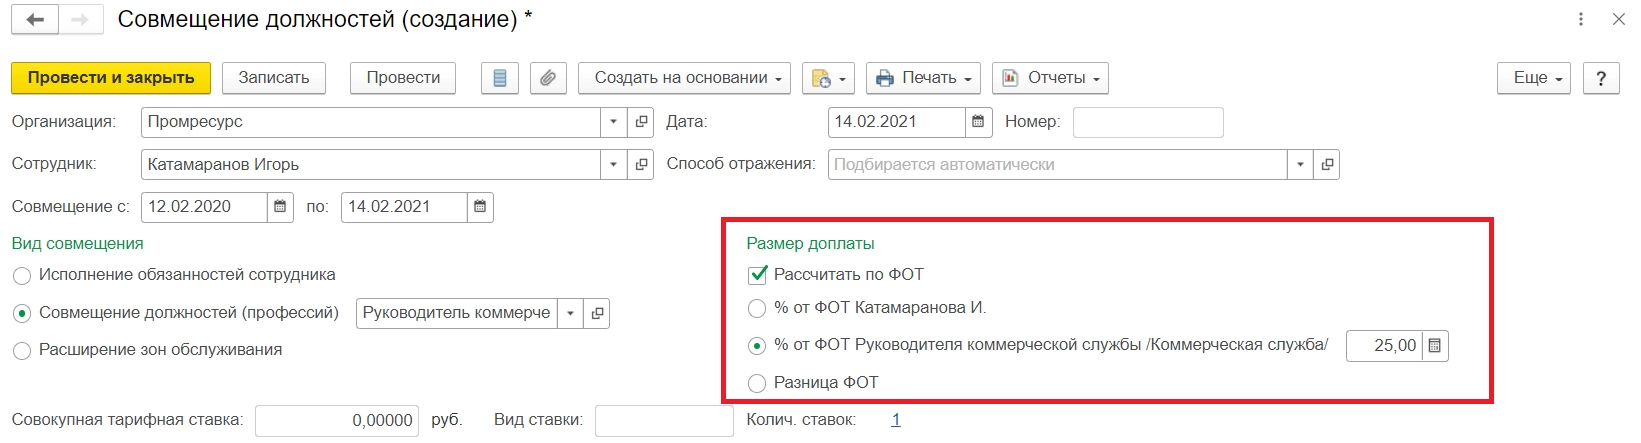
Task: Expand the Сотрудник dropdown arrow
Action: 614,164
